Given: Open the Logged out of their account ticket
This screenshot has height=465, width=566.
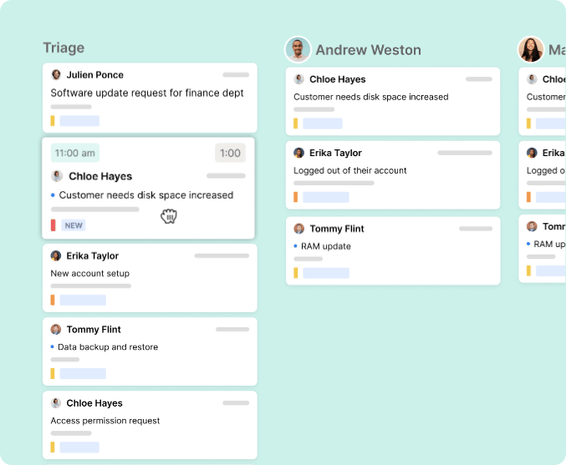Looking at the screenshot, I should pyautogui.click(x=350, y=170).
